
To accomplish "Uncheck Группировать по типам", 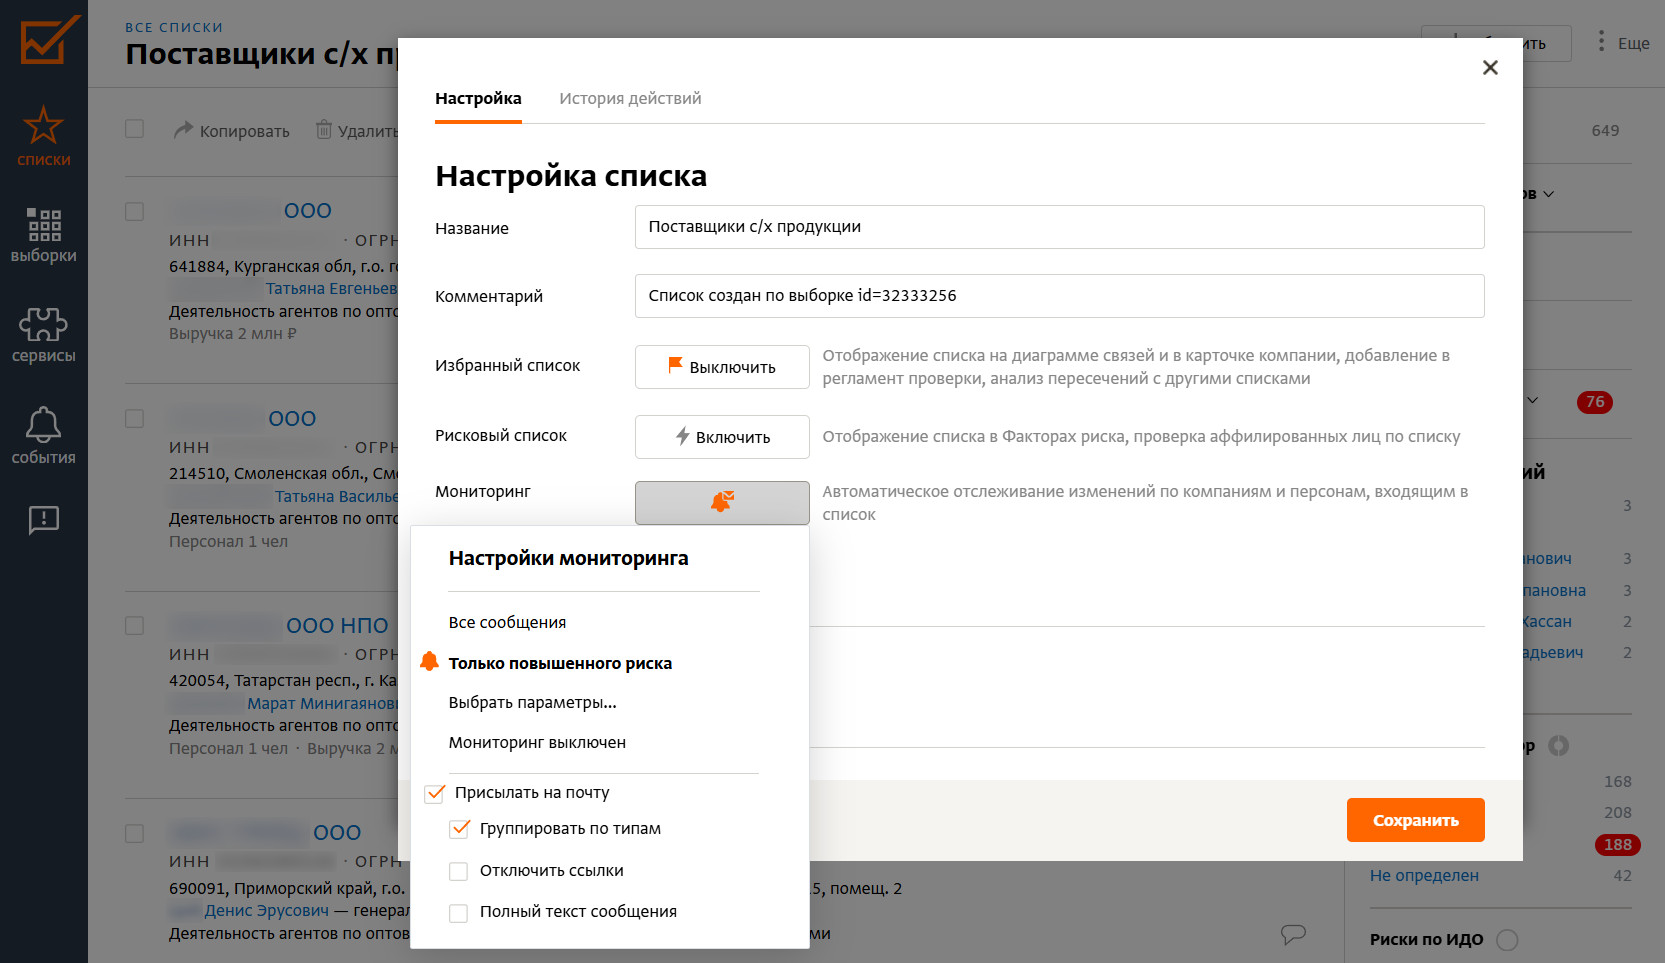I will [459, 829].
